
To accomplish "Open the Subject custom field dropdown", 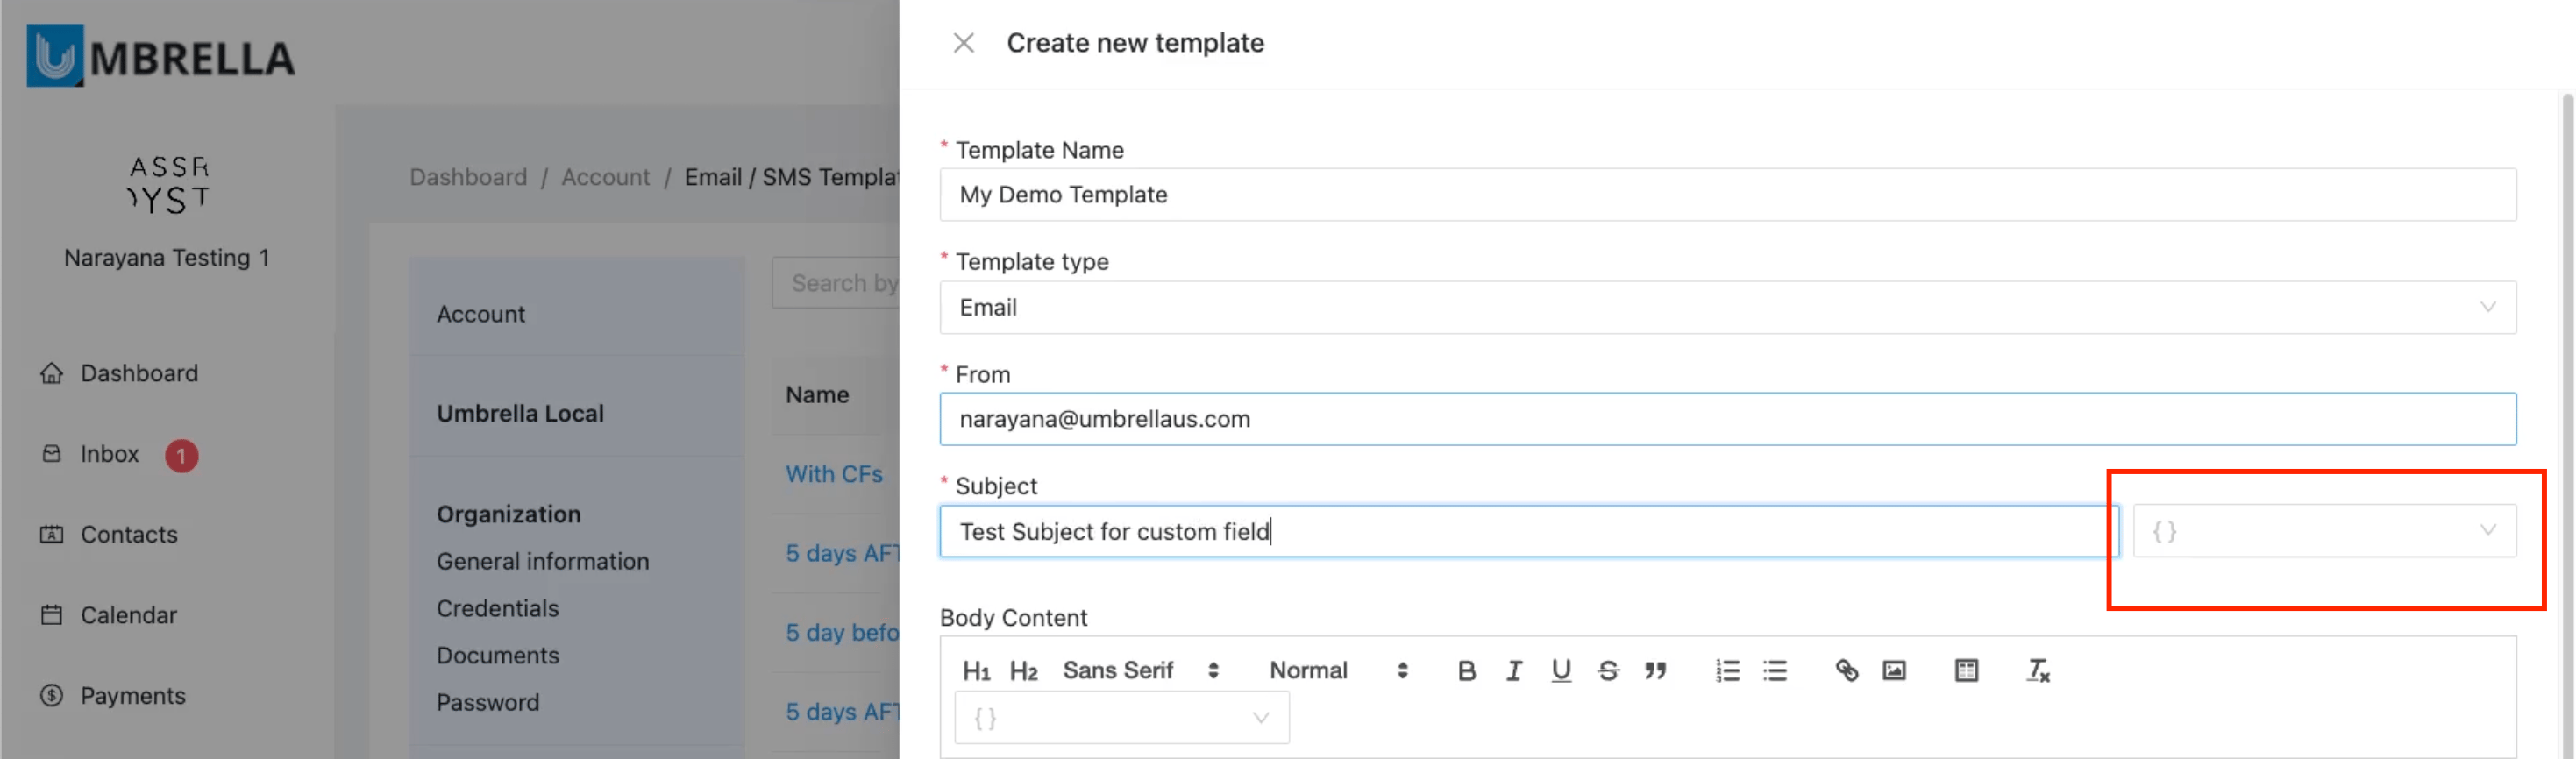I will [2324, 531].
